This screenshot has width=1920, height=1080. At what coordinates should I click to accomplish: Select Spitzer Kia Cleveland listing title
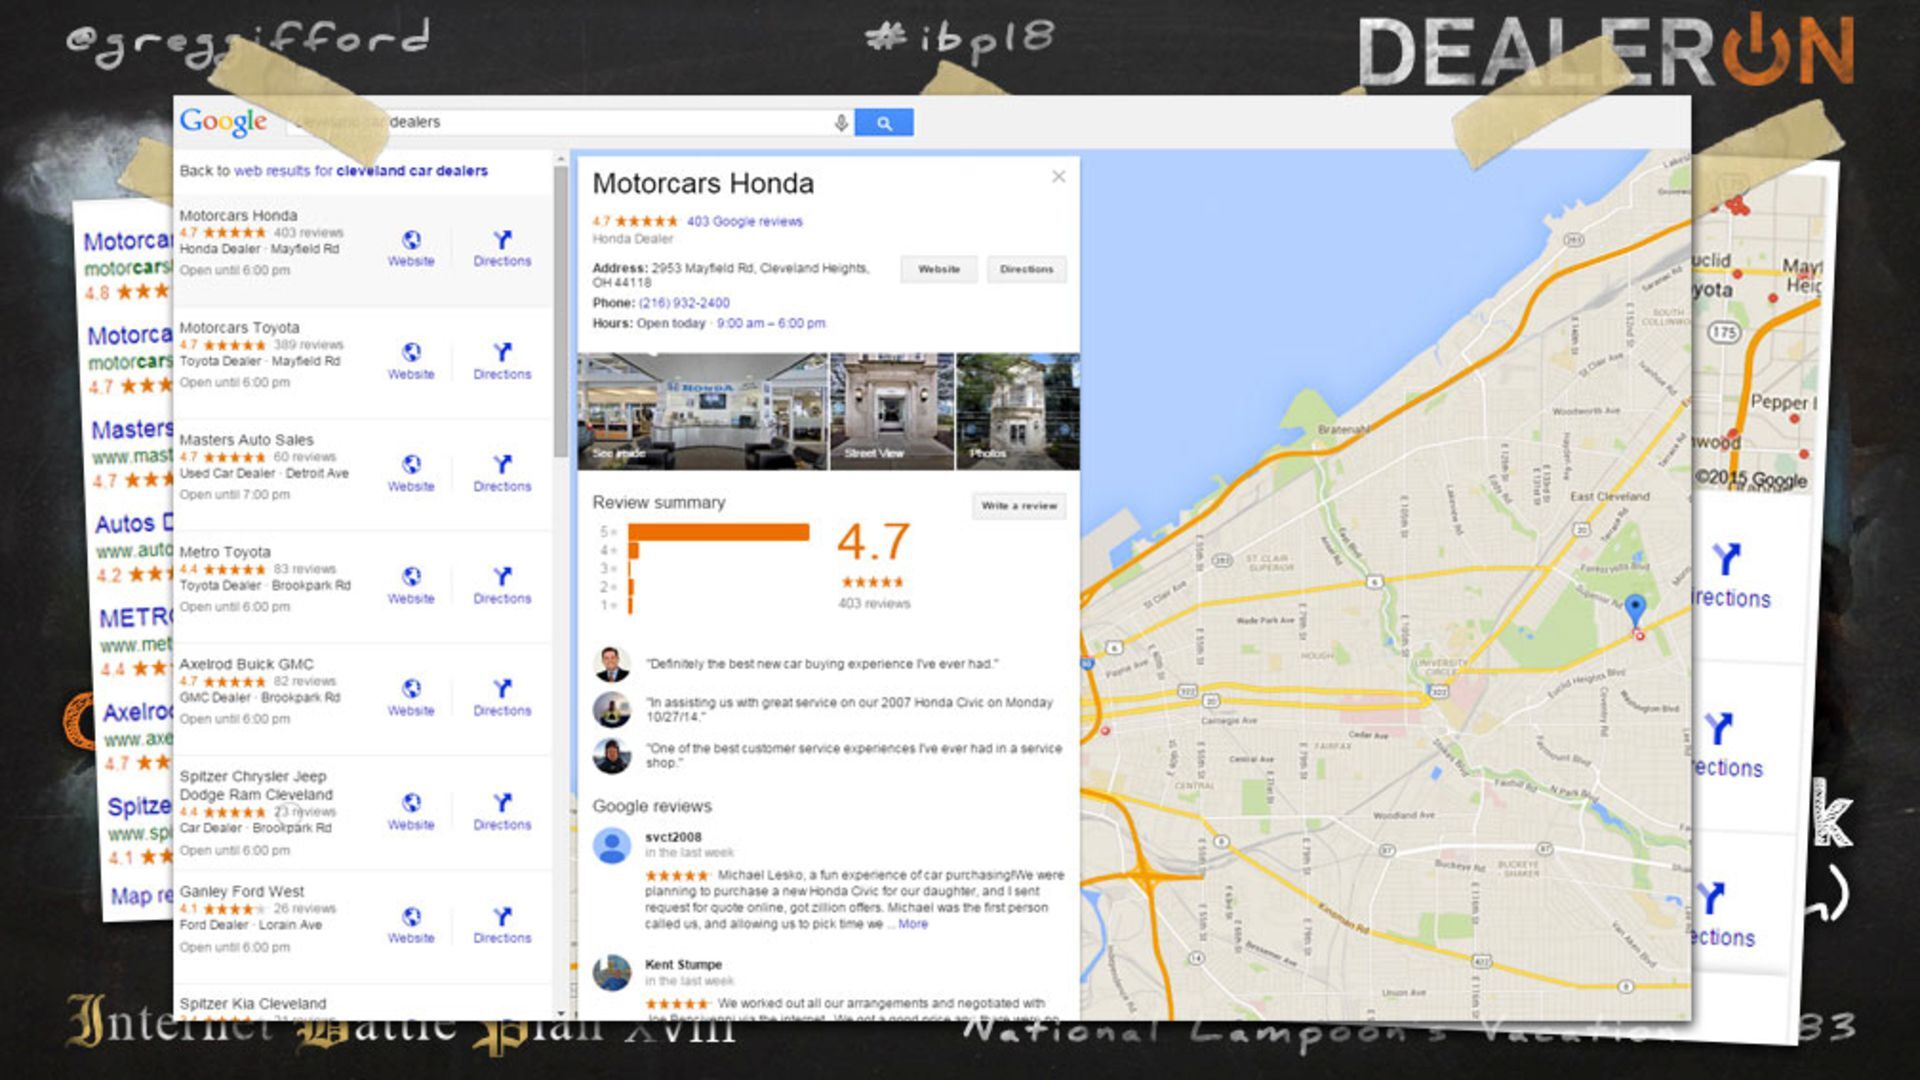253,1003
